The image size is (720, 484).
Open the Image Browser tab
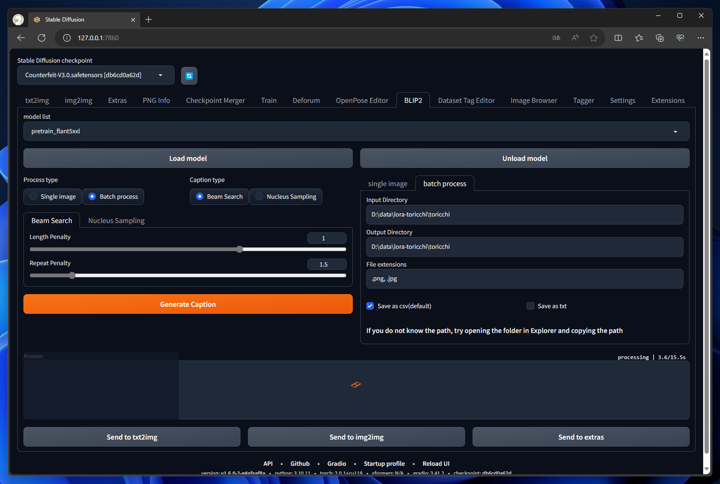tap(534, 100)
